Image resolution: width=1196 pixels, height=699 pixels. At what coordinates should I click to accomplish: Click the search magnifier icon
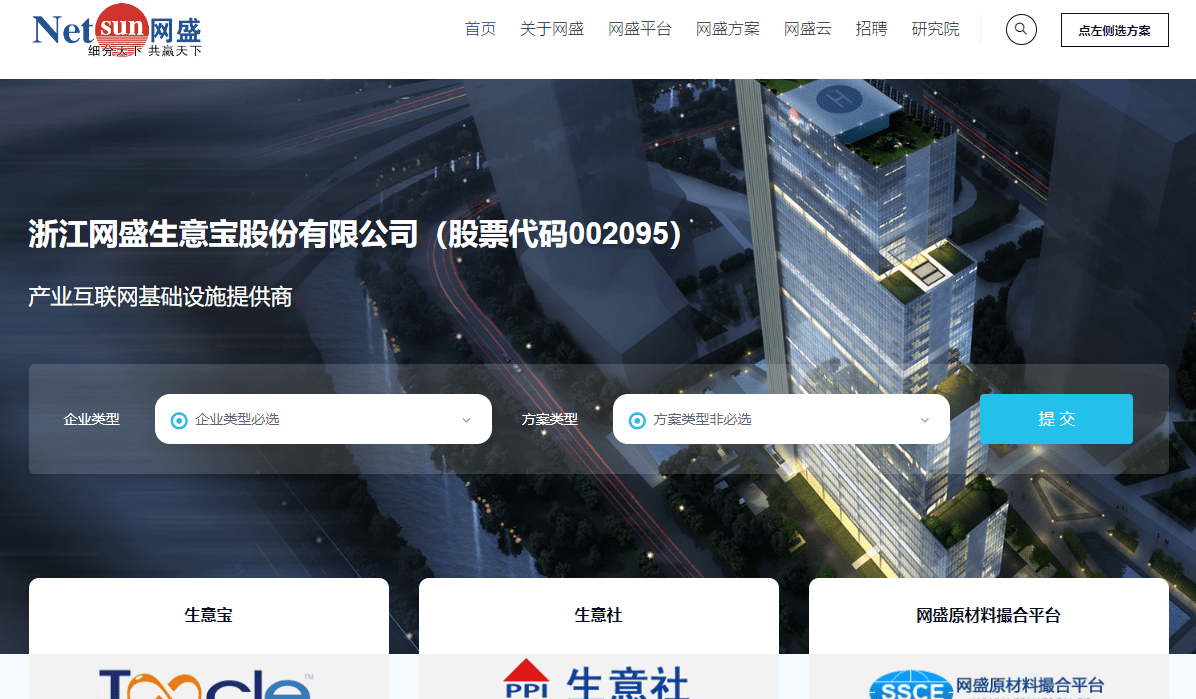click(x=1020, y=29)
